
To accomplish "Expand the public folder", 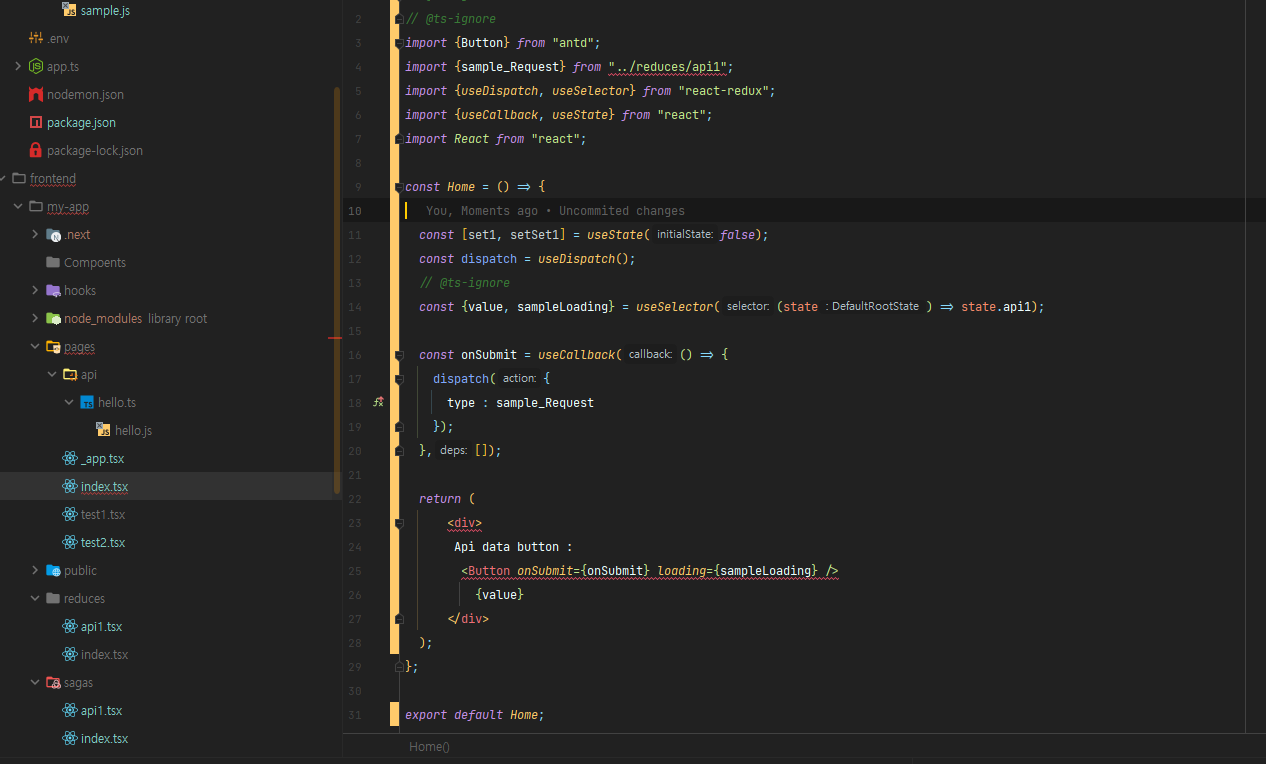I will coord(35,570).
